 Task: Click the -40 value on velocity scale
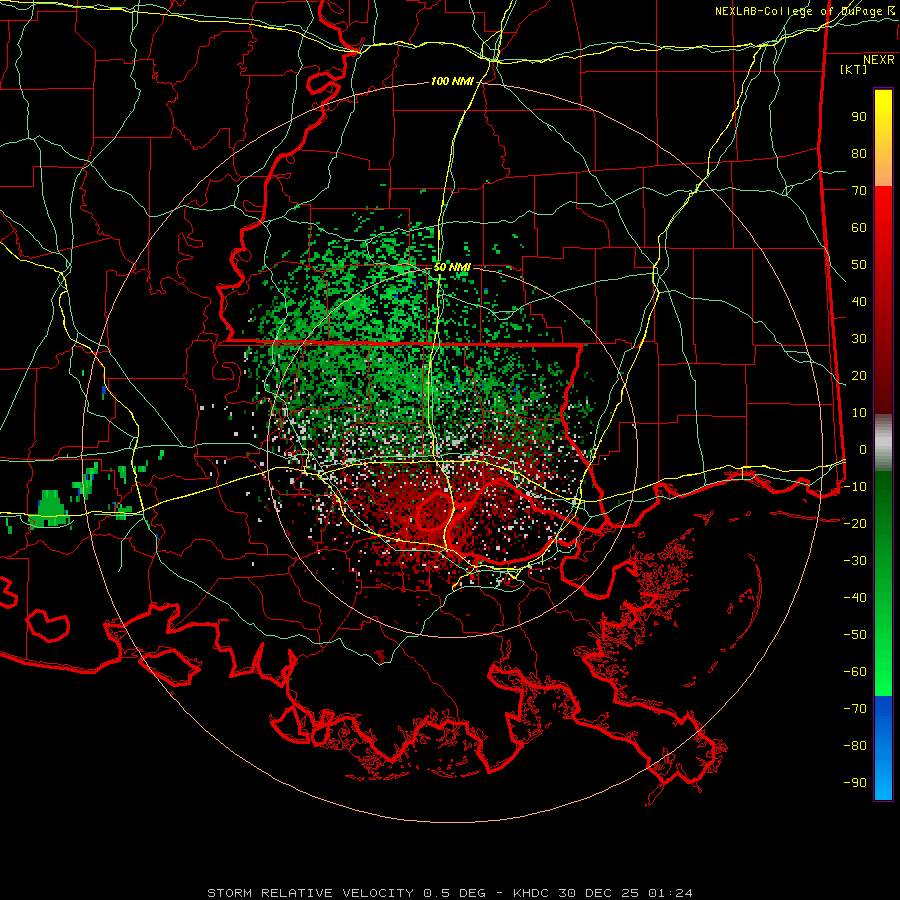(x=855, y=598)
